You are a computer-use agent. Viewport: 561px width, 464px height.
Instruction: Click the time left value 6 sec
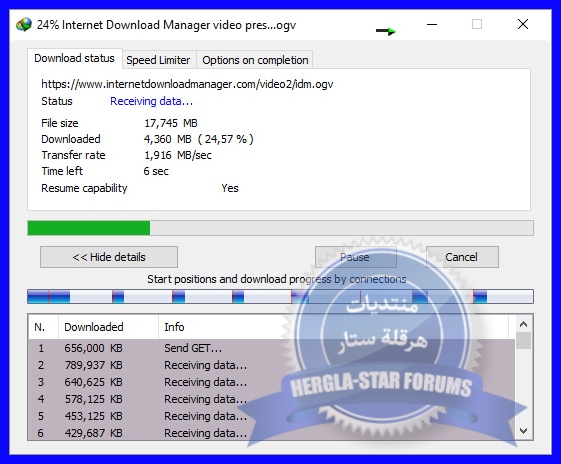[x=156, y=171]
